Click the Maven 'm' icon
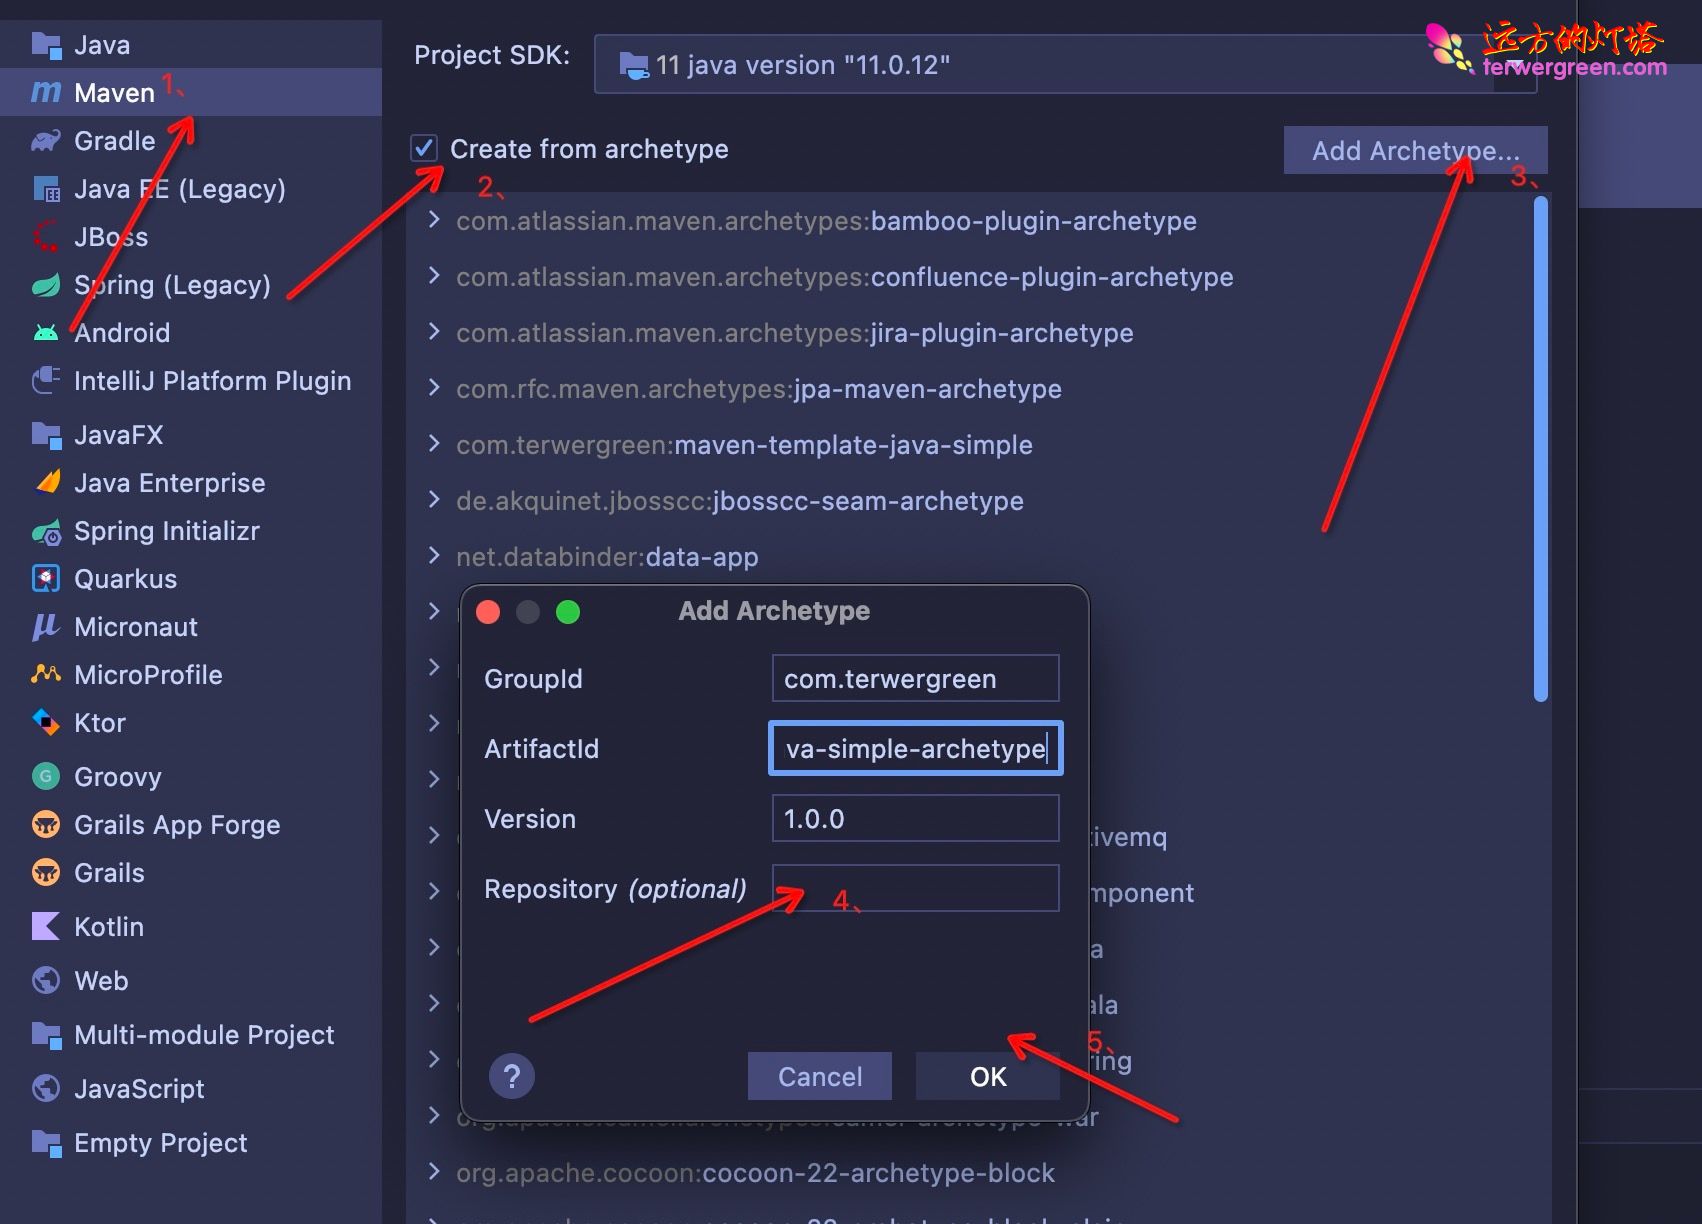This screenshot has width=1702, height=1224. click(x=46, y=92)
